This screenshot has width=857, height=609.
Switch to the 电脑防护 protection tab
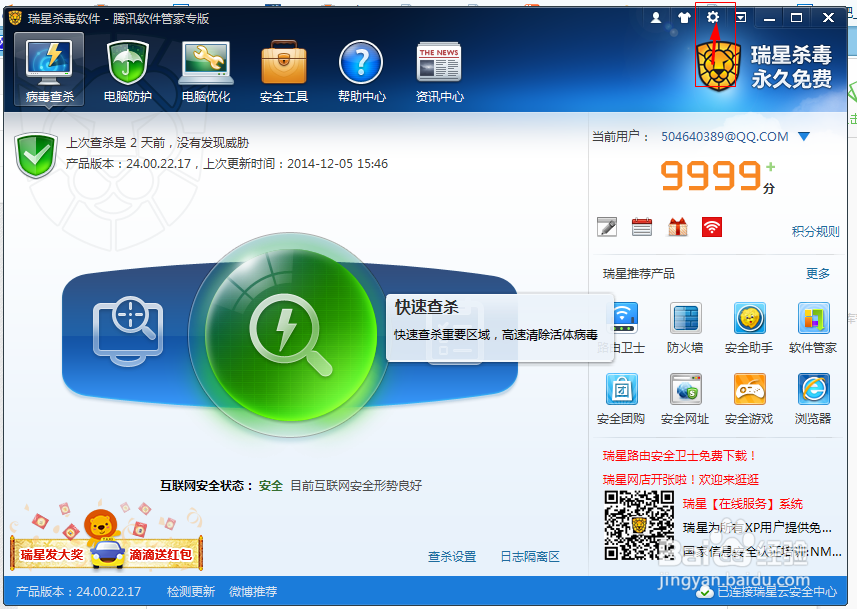coord(128,71)
